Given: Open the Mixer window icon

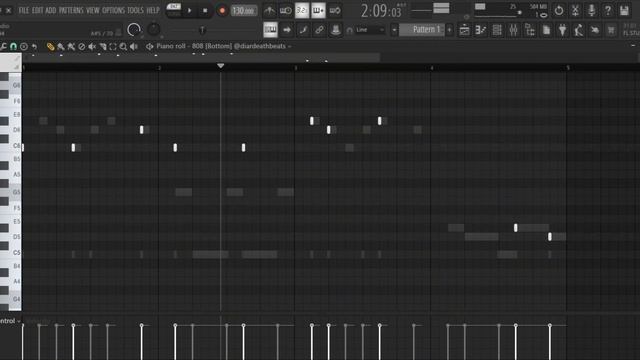Looking at the screenshot, I should pyautogui.click(x=513, y=30).
